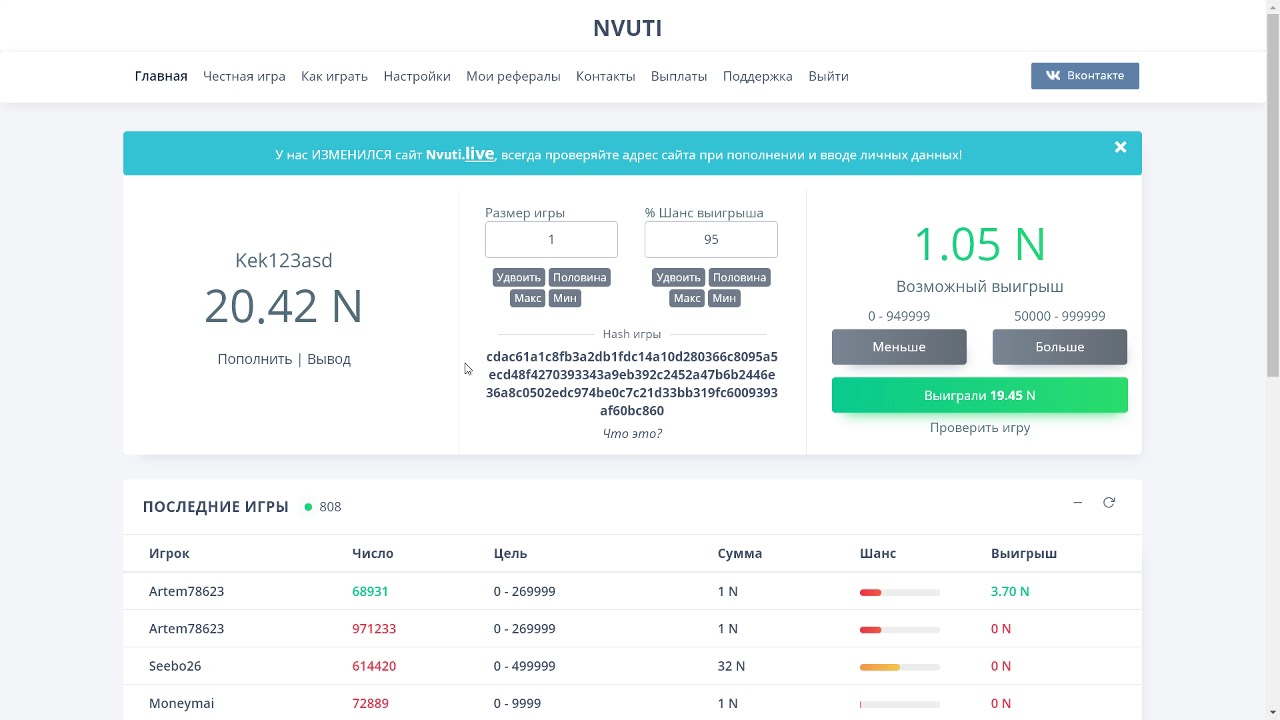Click the Выигрыш column header
This screenshot has height=720, width=1280.
pos(1024,553)
